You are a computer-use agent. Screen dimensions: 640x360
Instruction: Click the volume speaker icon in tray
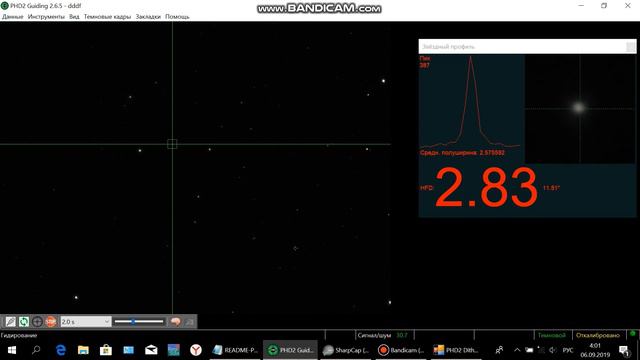(553, 350)
